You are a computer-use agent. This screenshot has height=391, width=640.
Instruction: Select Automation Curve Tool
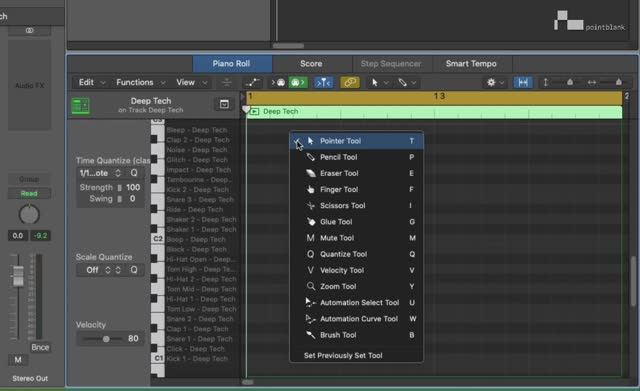tap(356, 319)
